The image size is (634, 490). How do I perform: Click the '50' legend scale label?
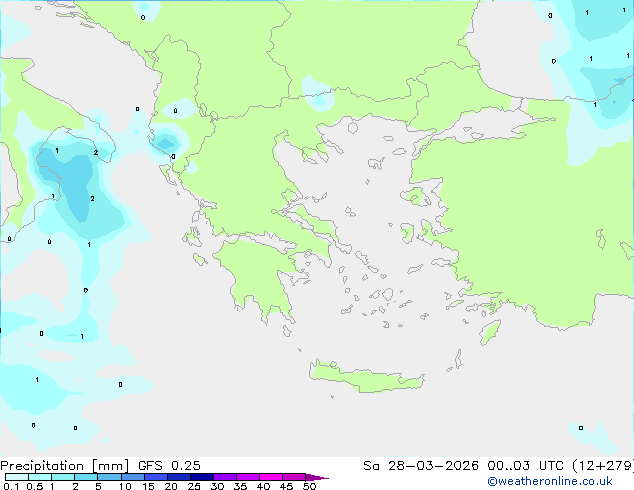click(309, 486)
